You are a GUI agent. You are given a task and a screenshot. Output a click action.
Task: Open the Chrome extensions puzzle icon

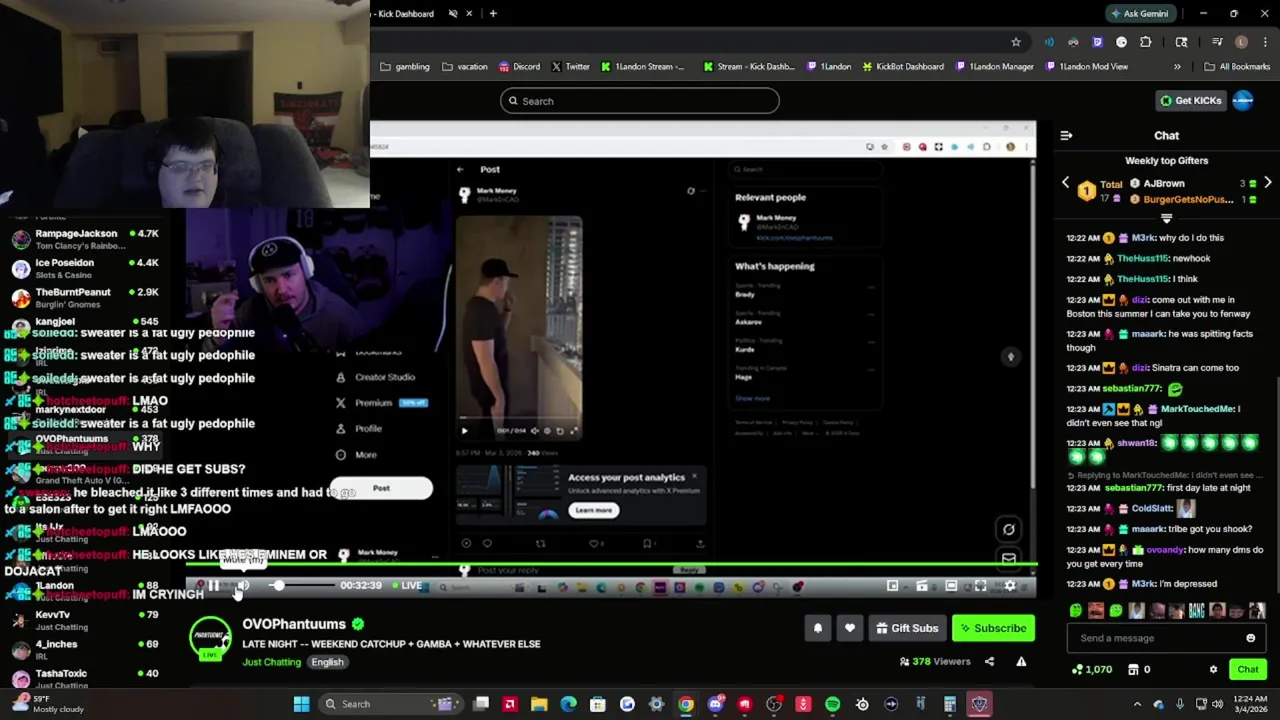click(x=1145, y=42)
